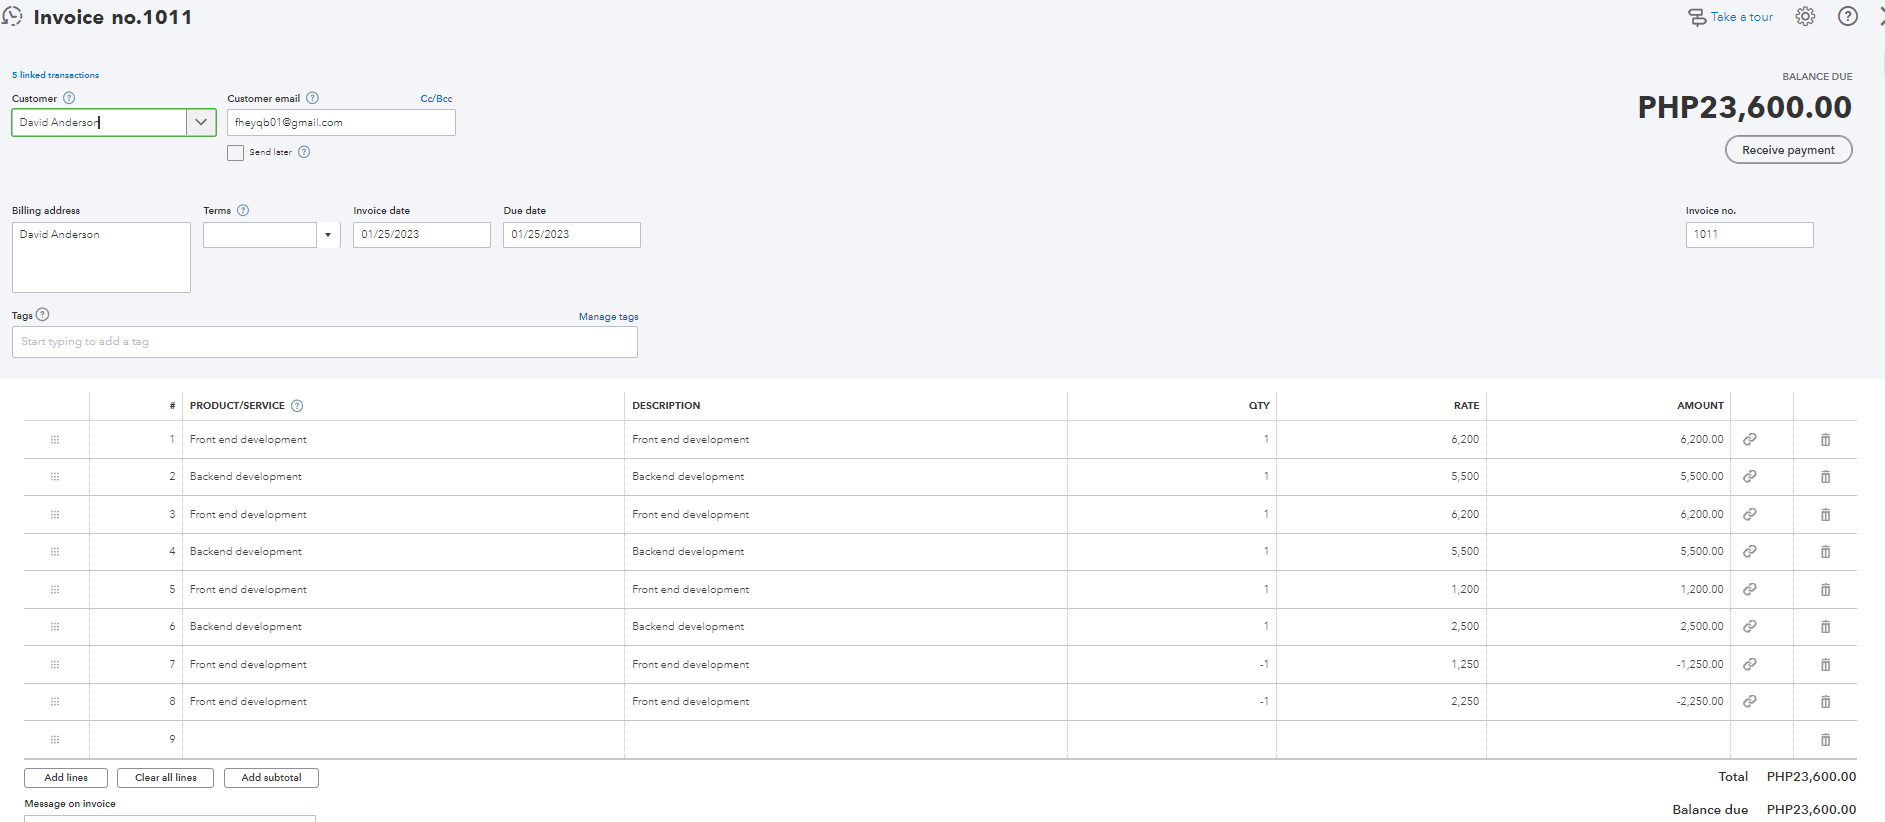Click the Customer email help icon
1885x822 pixels.
pyautogui.click(x=312, y=98)
